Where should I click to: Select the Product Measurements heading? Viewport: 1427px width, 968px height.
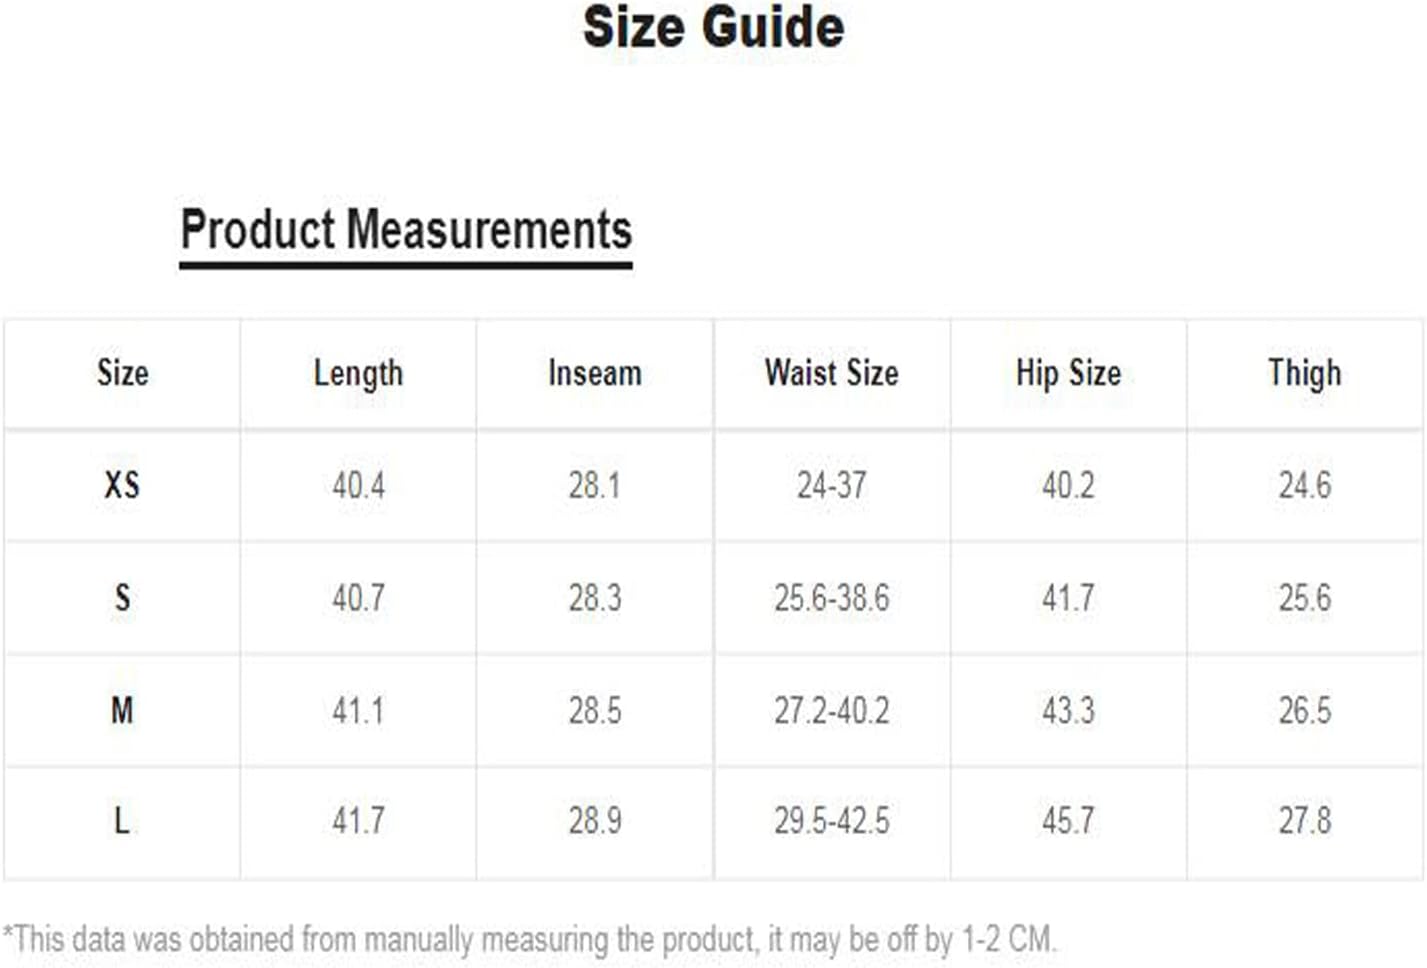coord(406,229)
